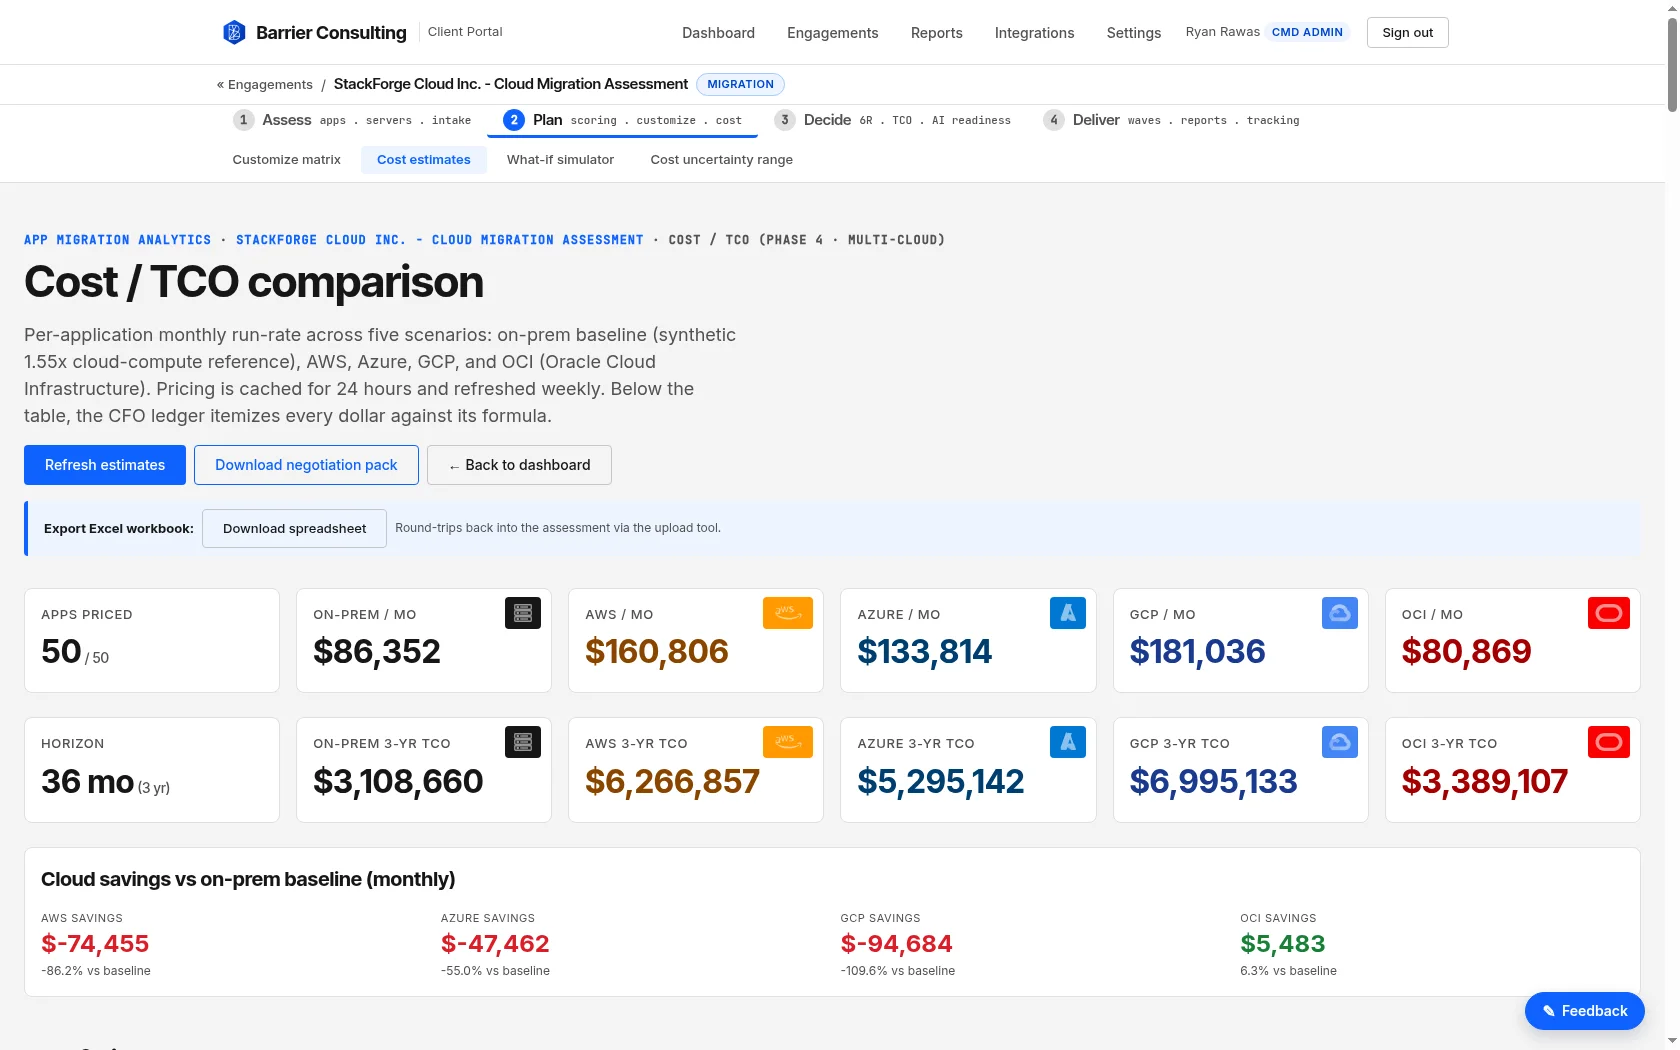Click the OCI monthly value $80,869
This screenshot has height=1050, width=1680.
(x=1466, y=652)
